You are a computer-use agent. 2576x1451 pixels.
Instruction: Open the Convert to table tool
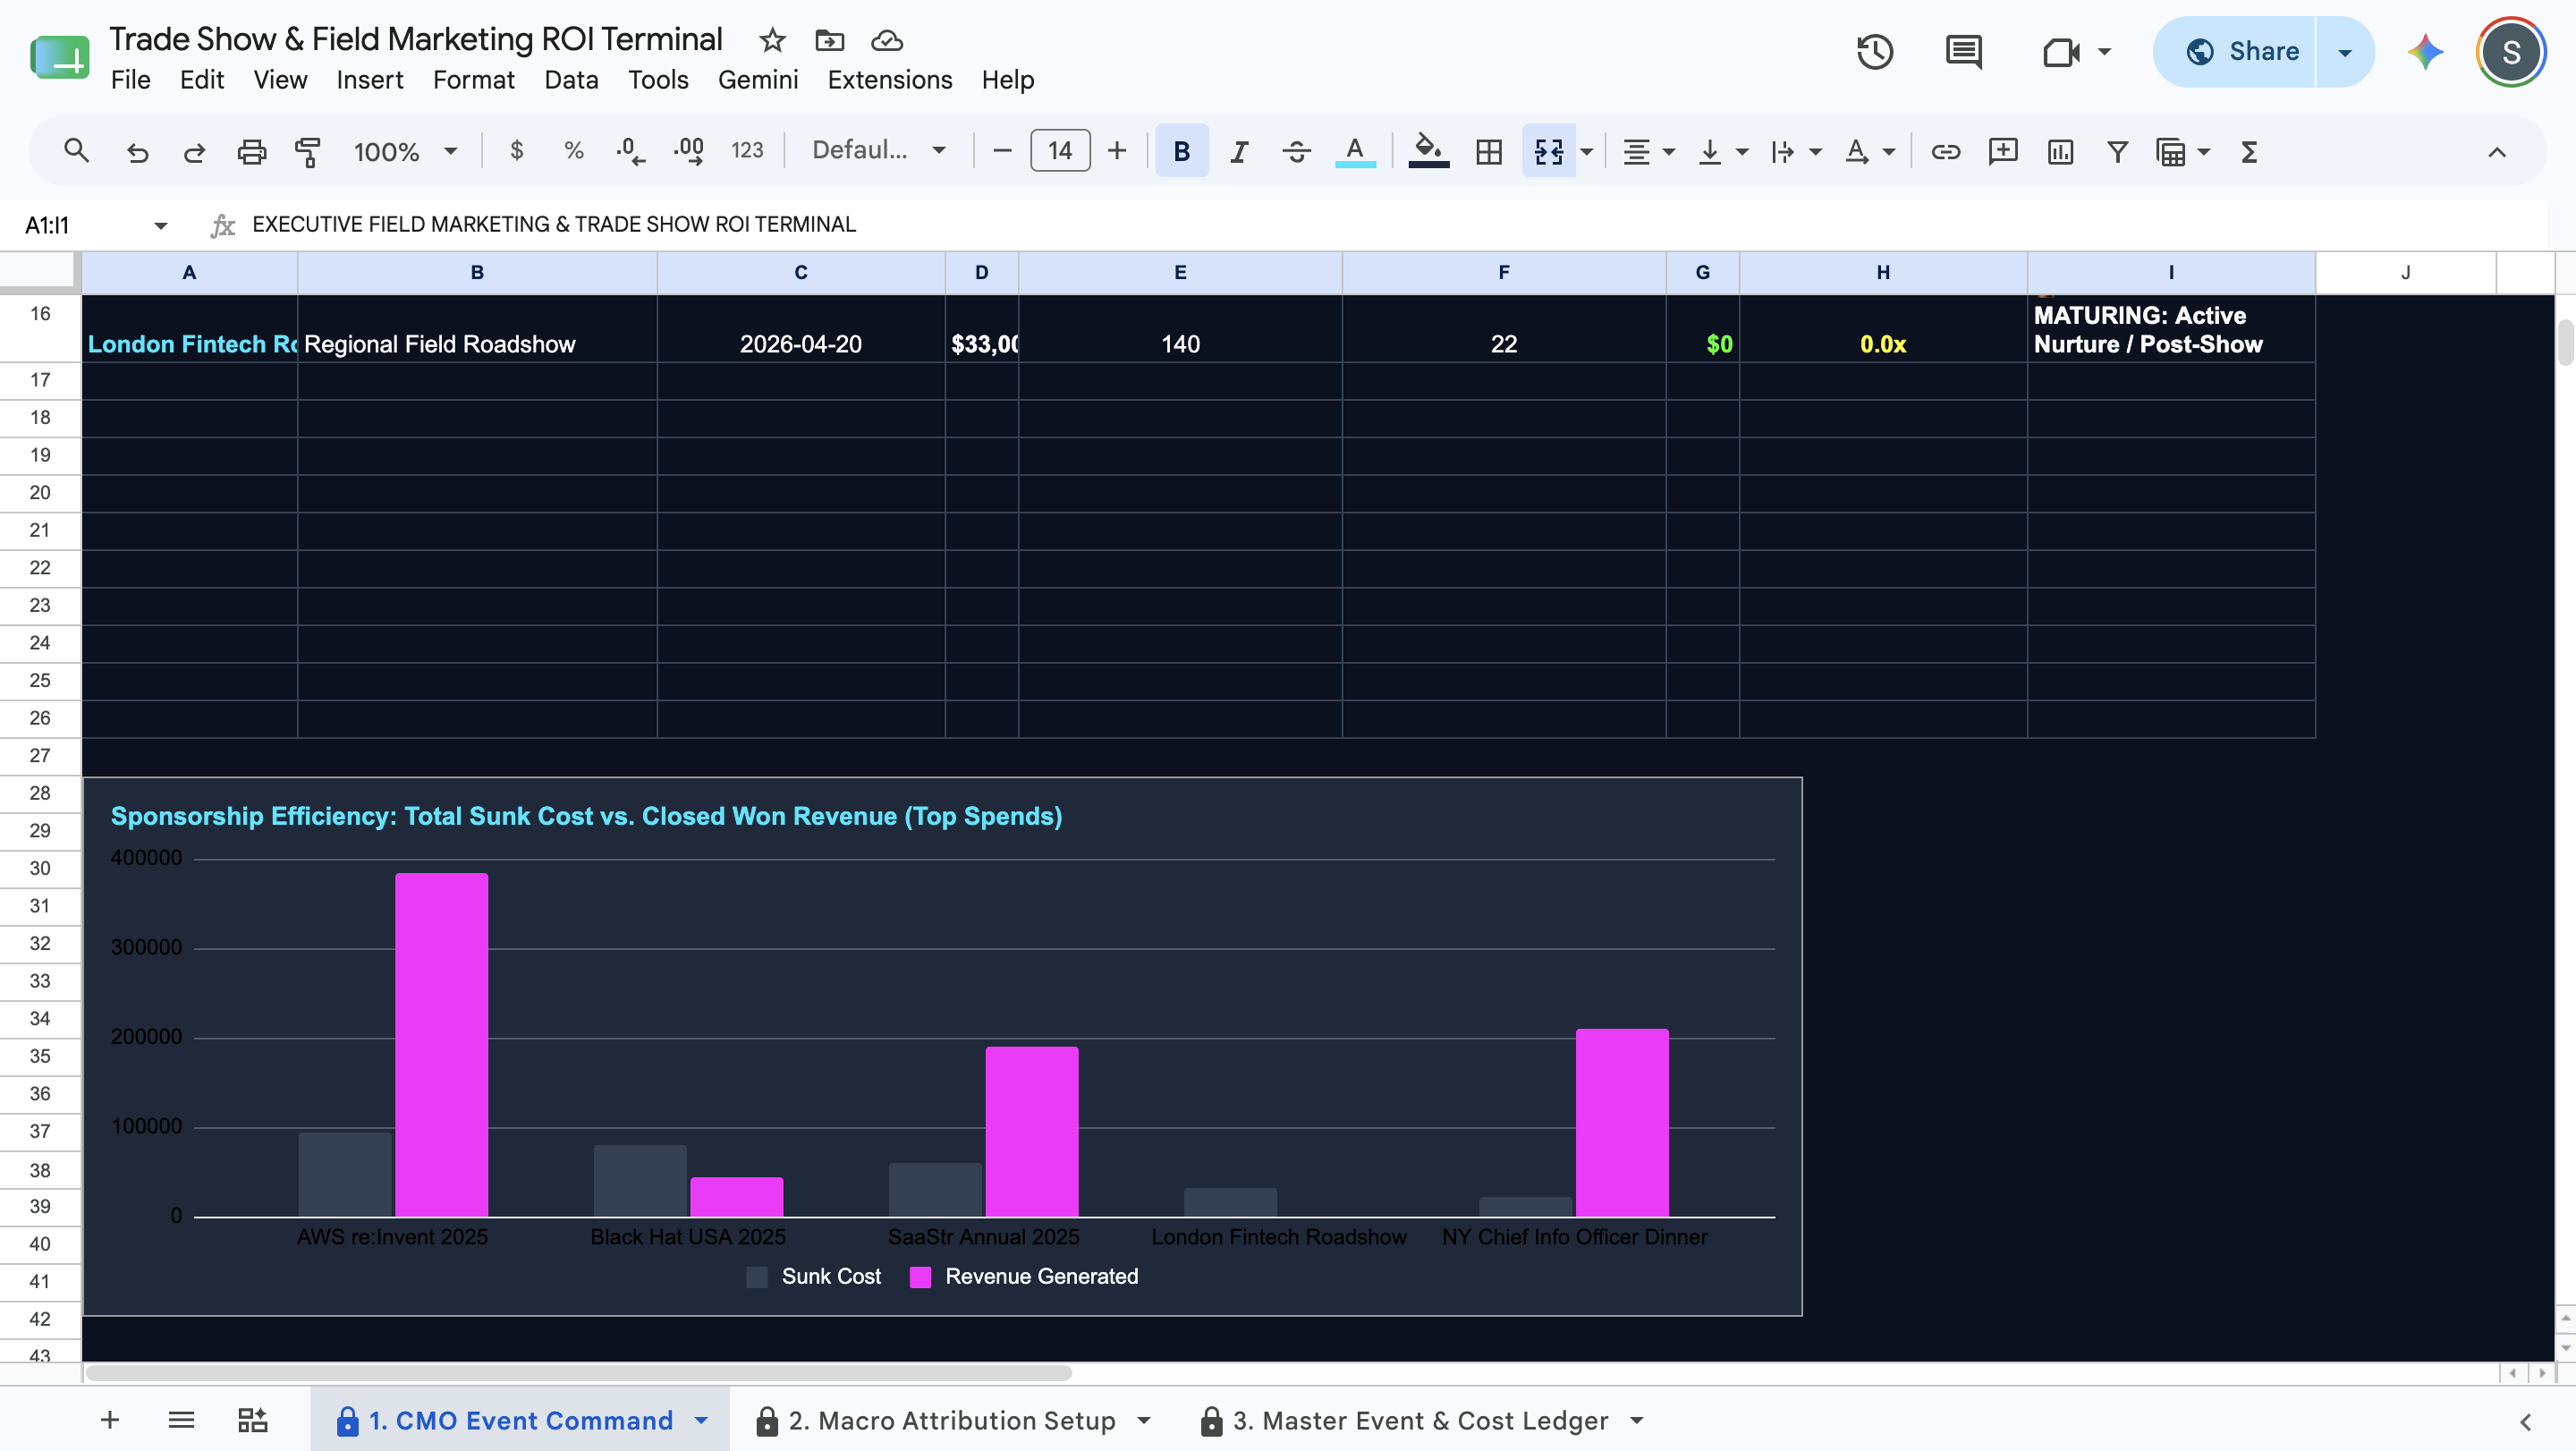point(2171,151)
